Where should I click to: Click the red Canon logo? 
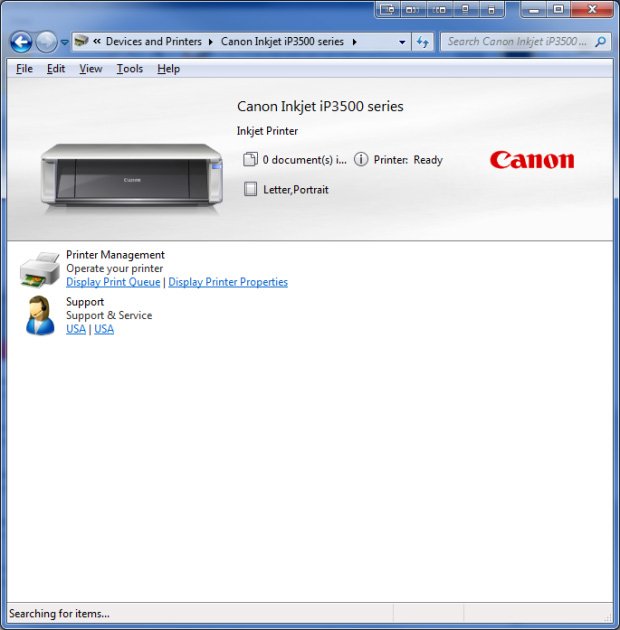point(532,160)
